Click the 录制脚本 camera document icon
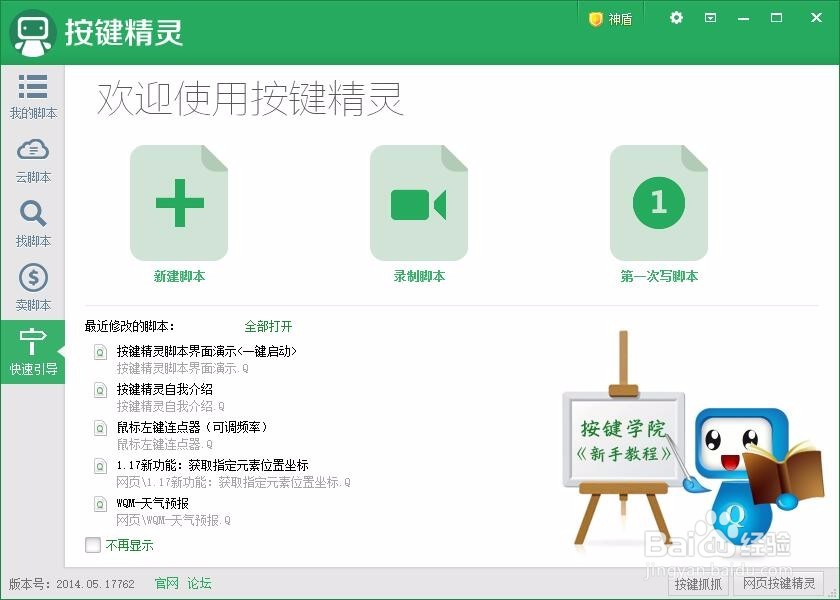The height and width of the screenshot is (600, 840). [x=419, y=203]
